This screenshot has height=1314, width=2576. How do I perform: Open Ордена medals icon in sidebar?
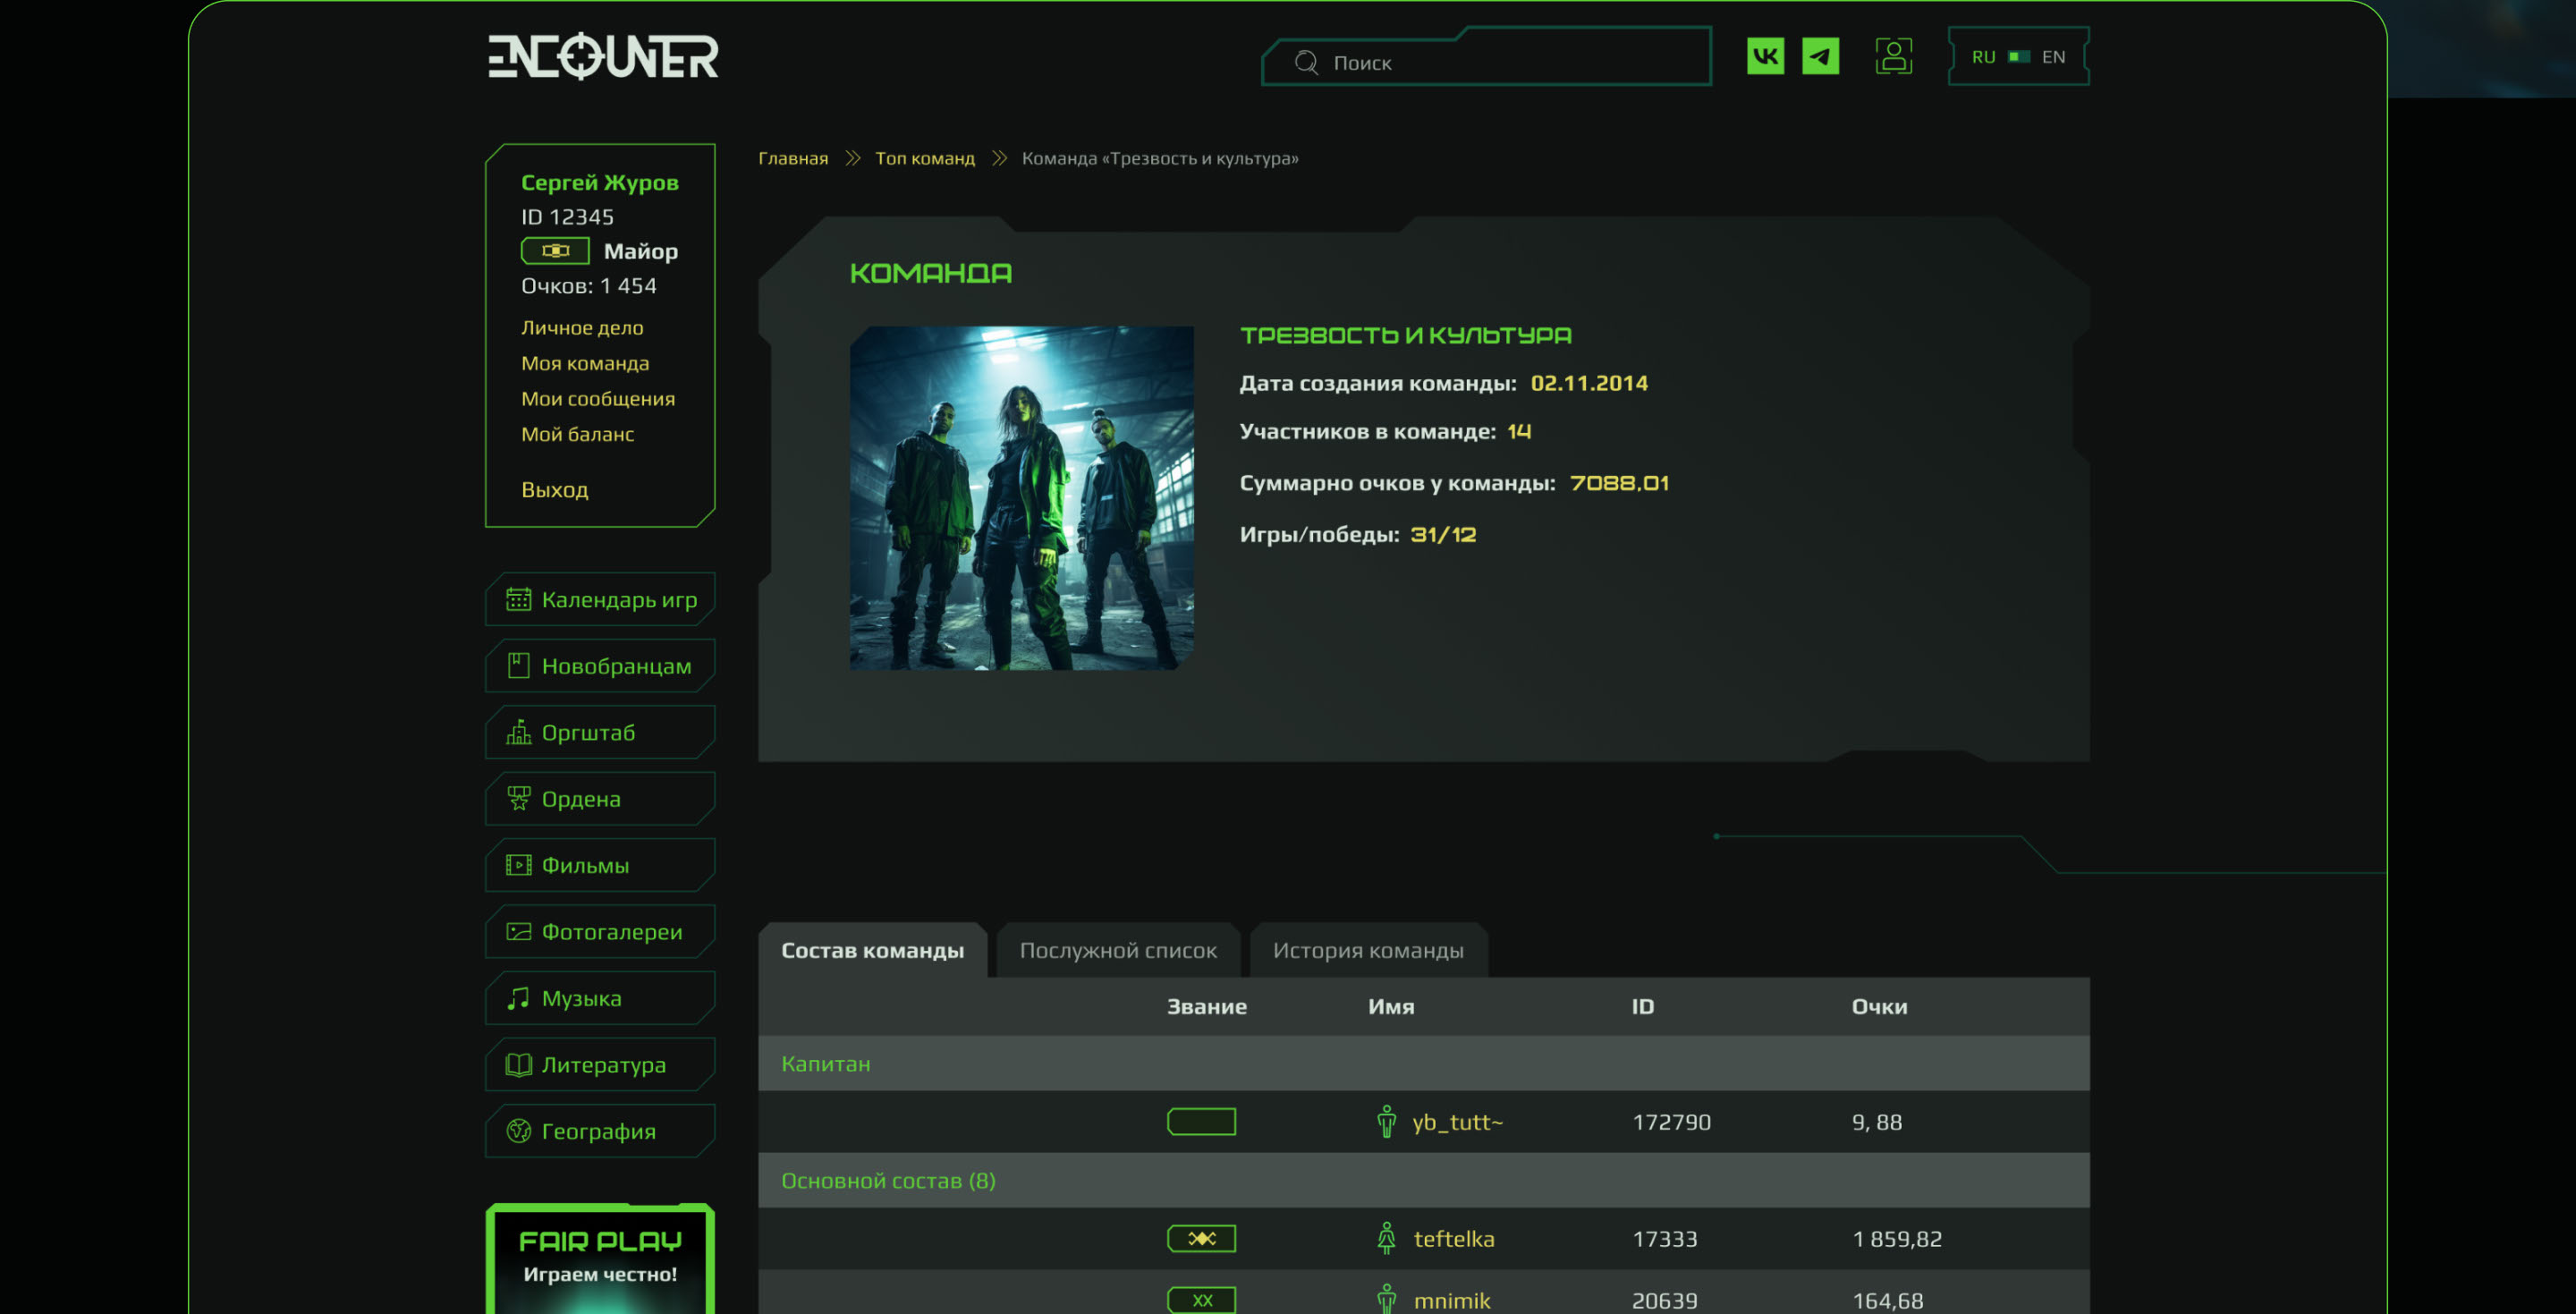[518, 798]
